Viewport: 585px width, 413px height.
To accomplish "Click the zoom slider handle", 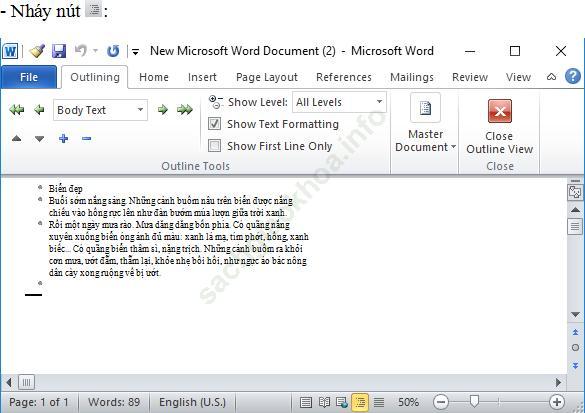I will tap(474, 401).
